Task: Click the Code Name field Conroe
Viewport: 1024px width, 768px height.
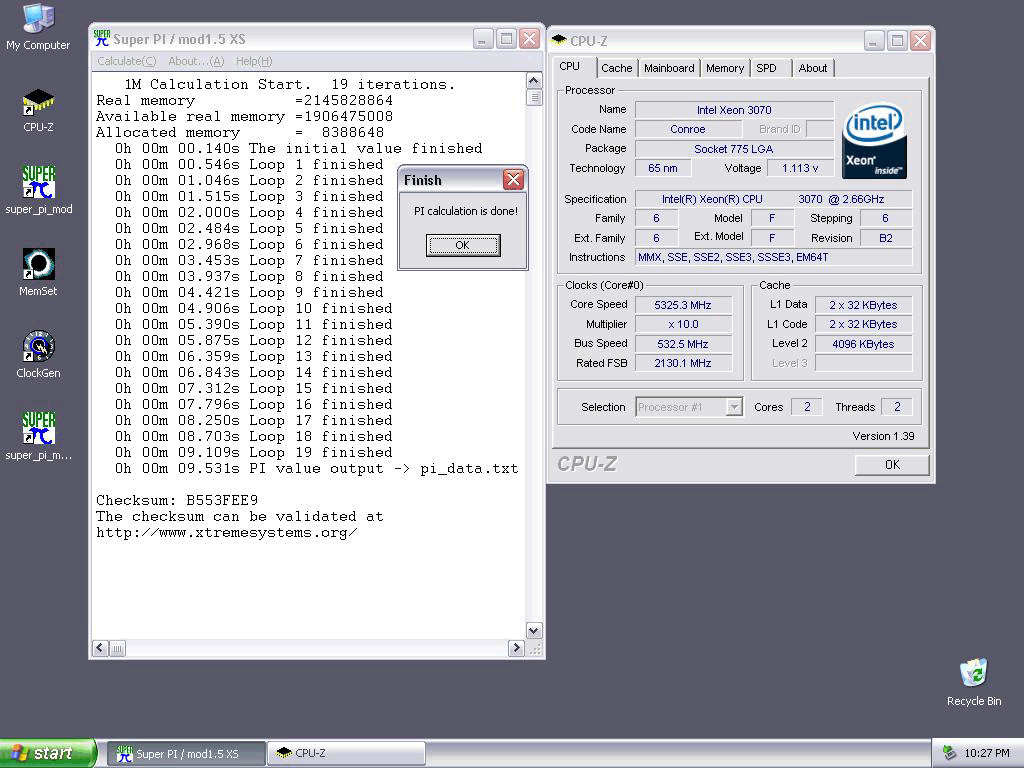Action: click(688, 129)
